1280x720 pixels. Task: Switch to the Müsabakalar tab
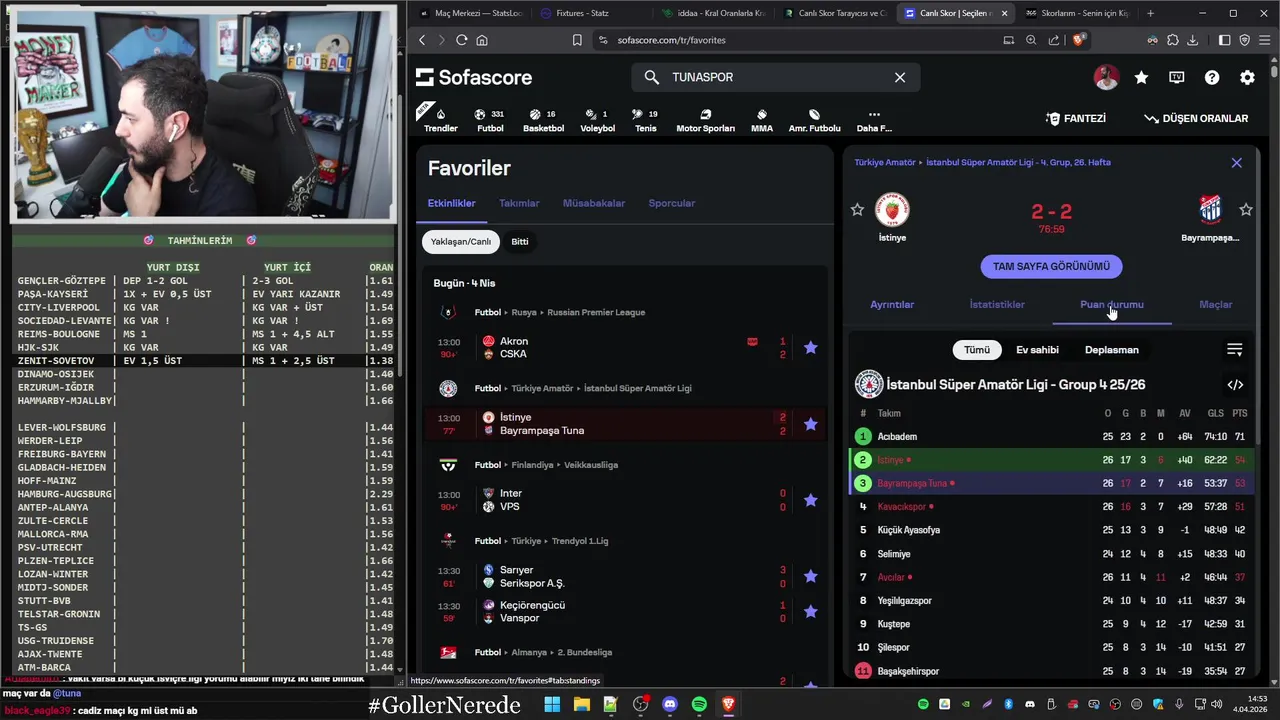click(x=594, y=203)
